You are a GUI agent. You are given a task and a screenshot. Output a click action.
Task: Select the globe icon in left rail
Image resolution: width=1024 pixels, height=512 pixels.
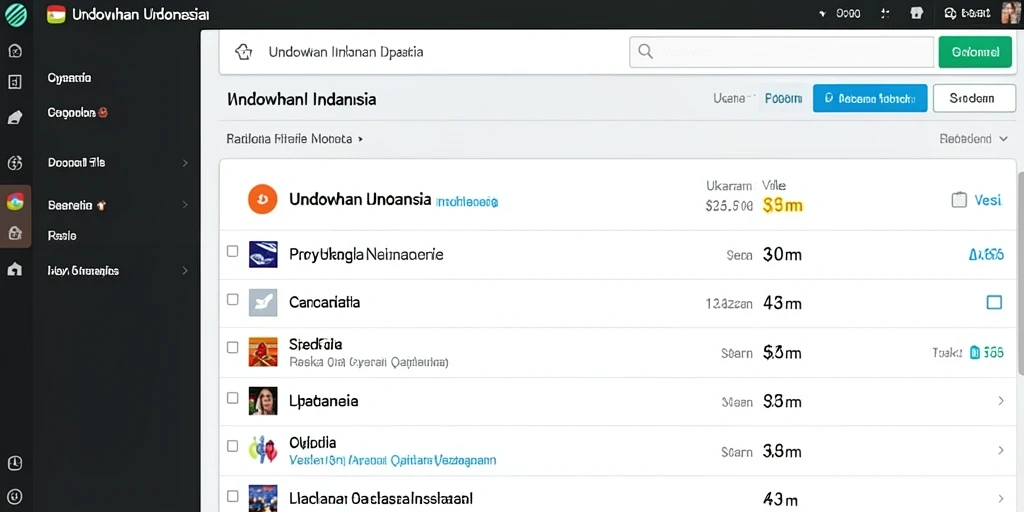tap(15, 163)
